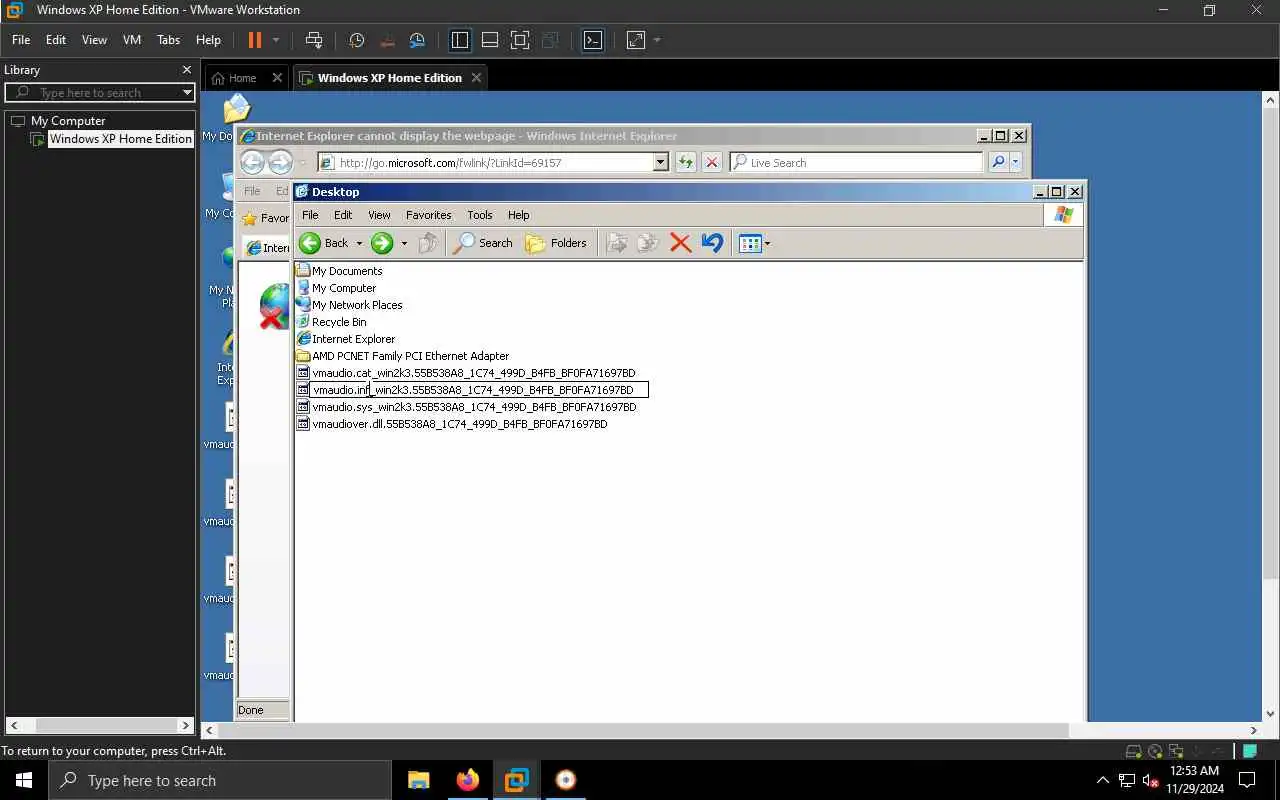Viewport: 1280px width, 800px height.
Task: Open the Tools menu in Desktop window
Action: 480,215
